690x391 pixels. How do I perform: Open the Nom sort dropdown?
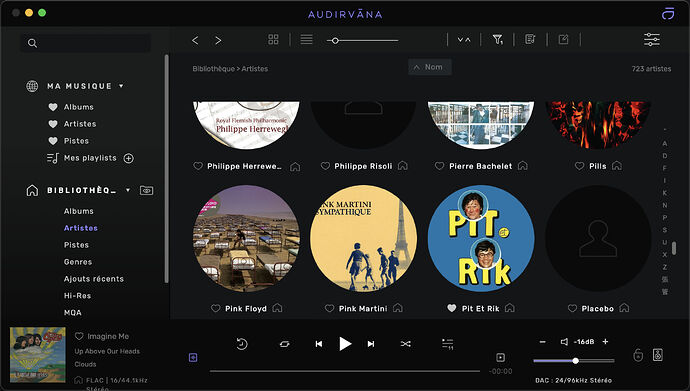pos(429,67)
